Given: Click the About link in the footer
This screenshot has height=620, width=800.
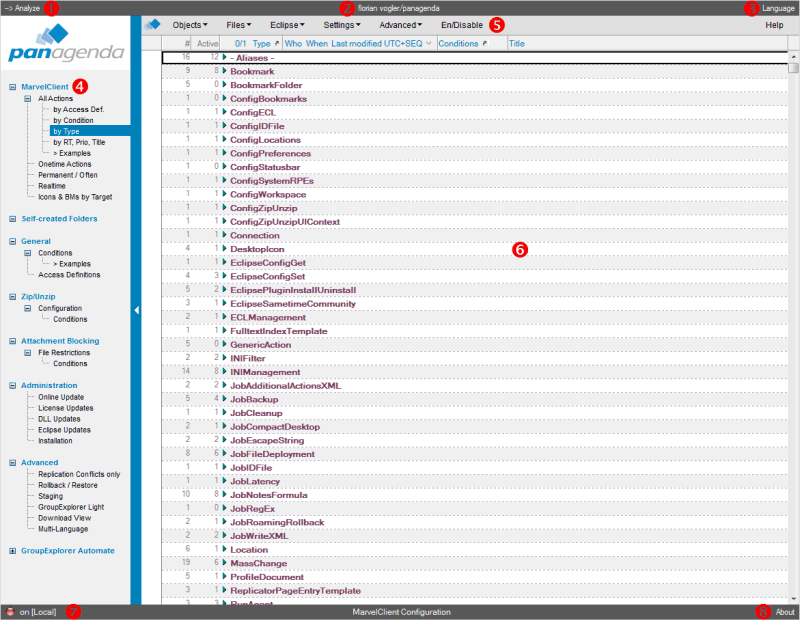Looking at the screenshot, I should [x=785, y=611].
